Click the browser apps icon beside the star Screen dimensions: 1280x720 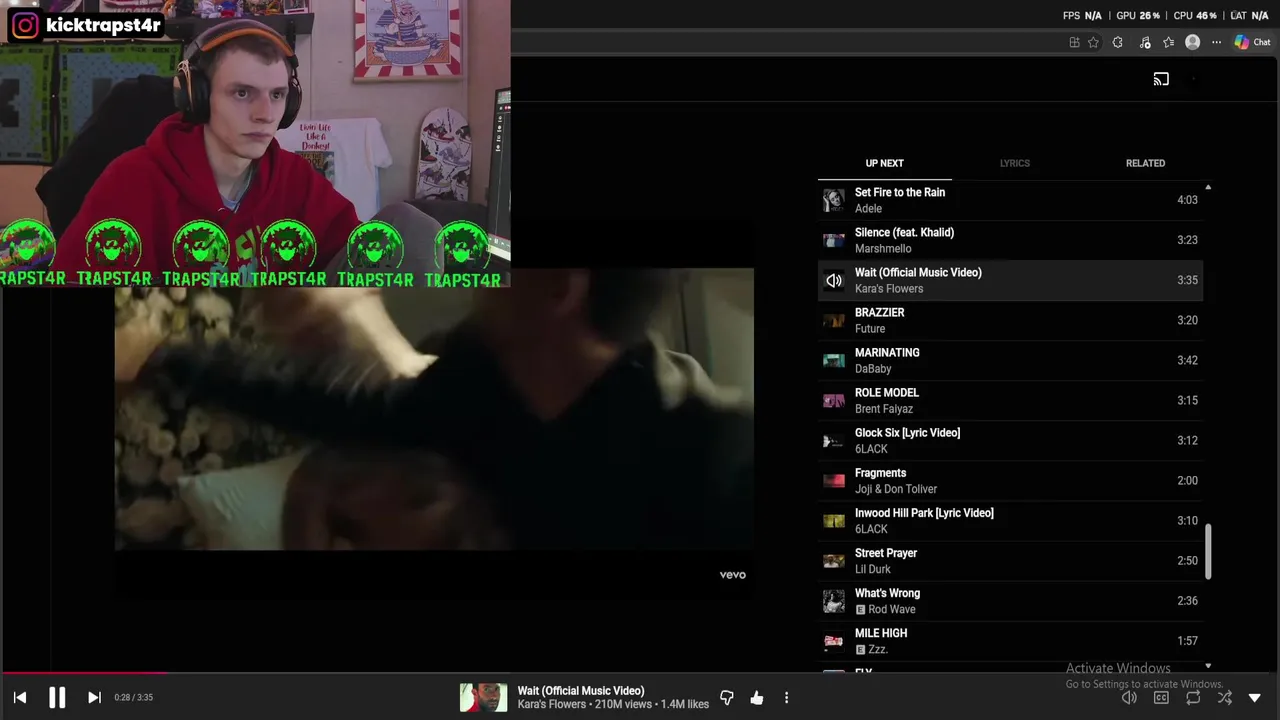(1074, 42)
